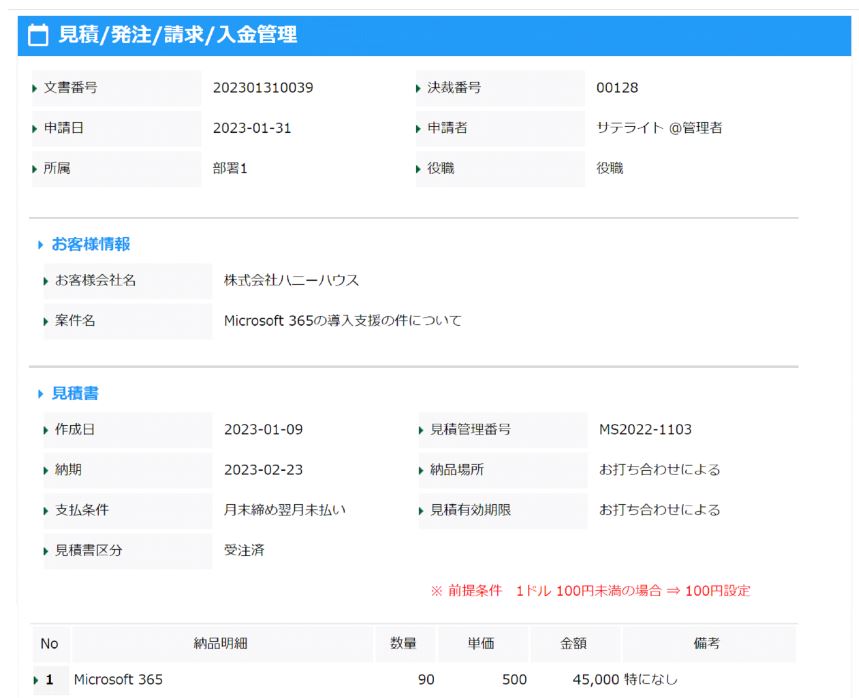
Task: Click the 申請者 label
Action: [447, 128]
